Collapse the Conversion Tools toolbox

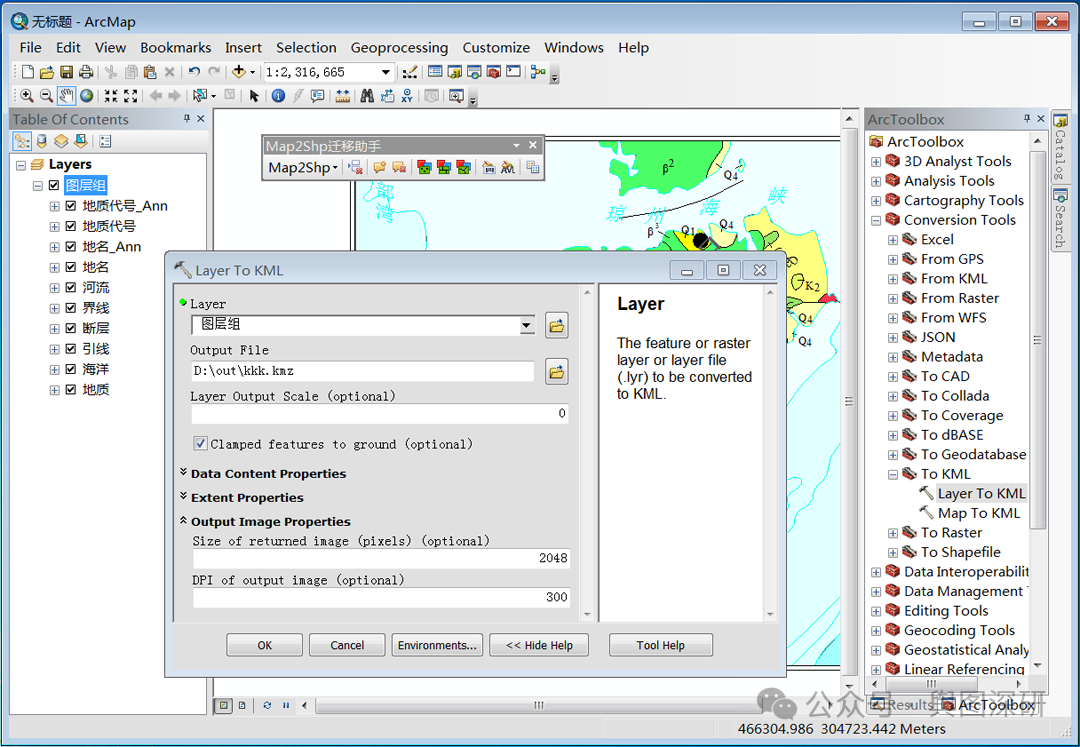(876, 220)
